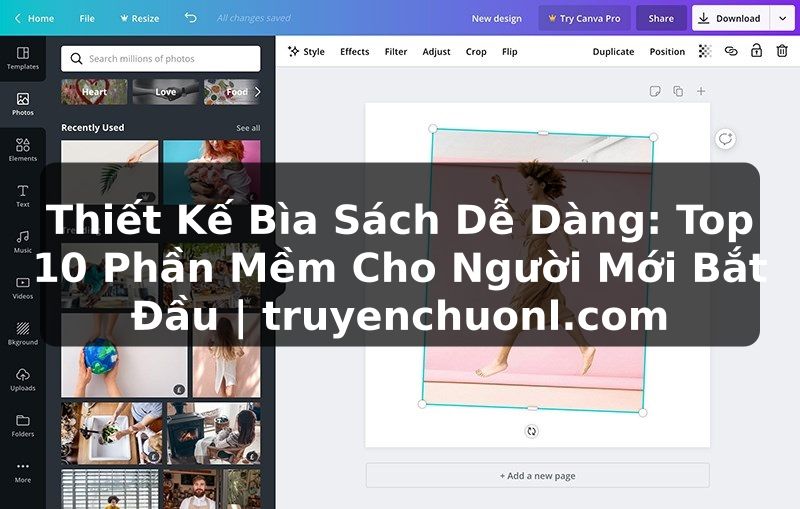Open the Photos sidebar panel
The height and width of the screenshot is (509, 800).
click(x=22, y=104)
